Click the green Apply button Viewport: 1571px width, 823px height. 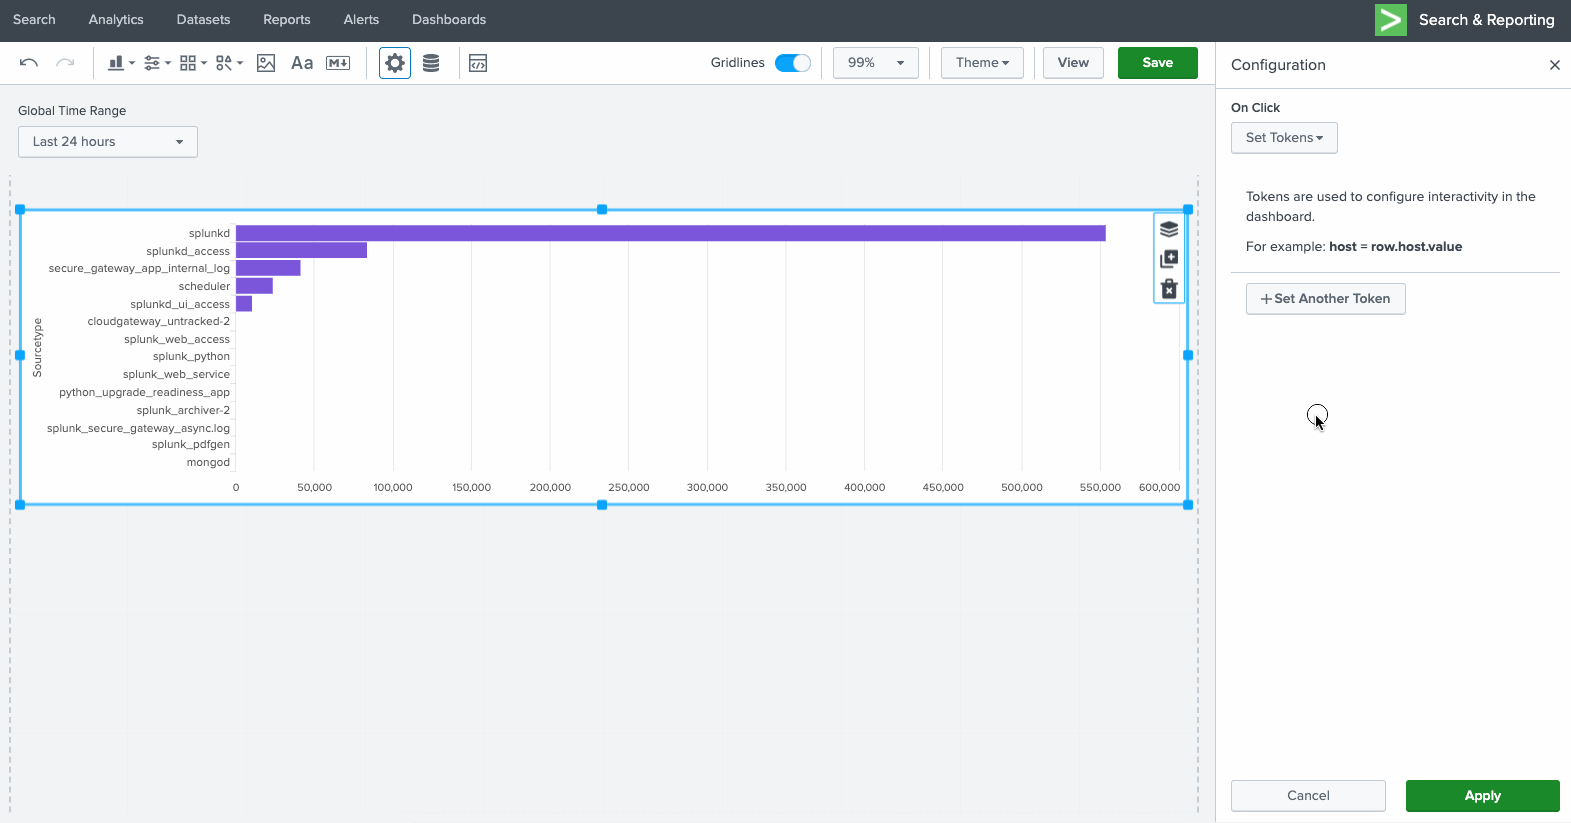pos(1482,796)
